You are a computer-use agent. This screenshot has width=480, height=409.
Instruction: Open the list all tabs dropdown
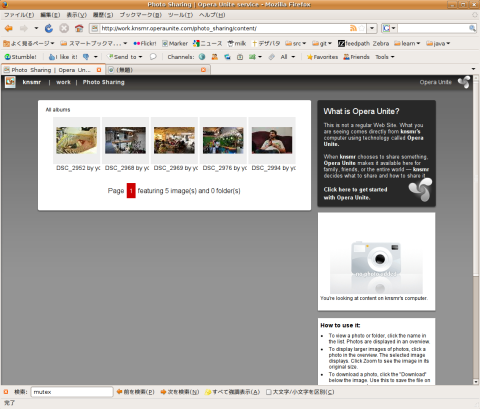(473, 69)
